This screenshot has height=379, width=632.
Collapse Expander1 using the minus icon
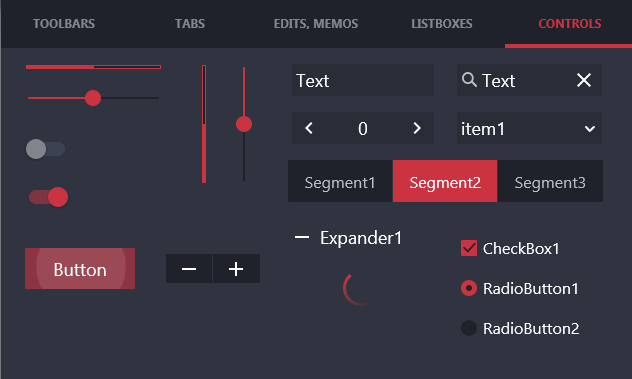pos(302,237)
